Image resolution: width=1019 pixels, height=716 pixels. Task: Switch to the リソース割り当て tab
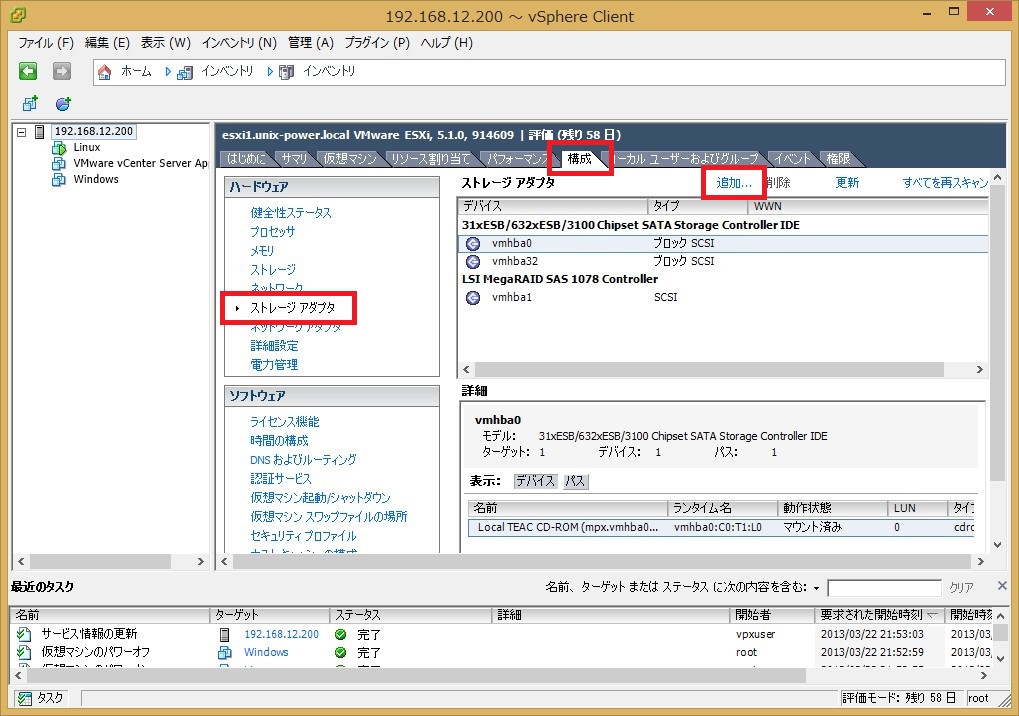tap(431, 159)
